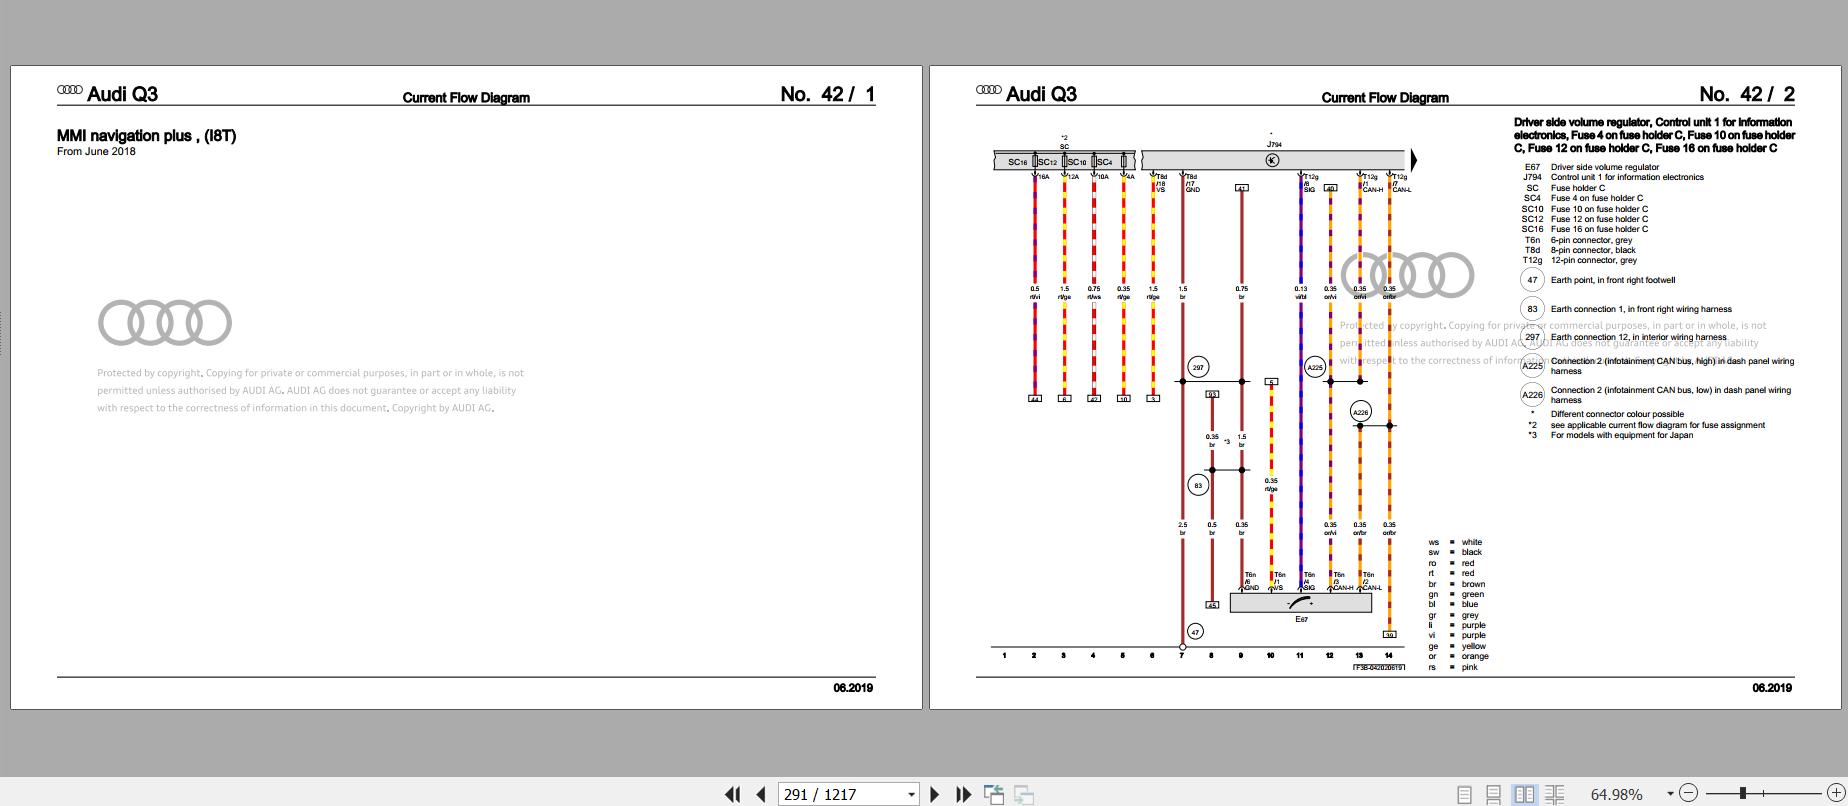1848x806 pixels.
Task: Jump to the last page
Action: (x=963, y=794)
